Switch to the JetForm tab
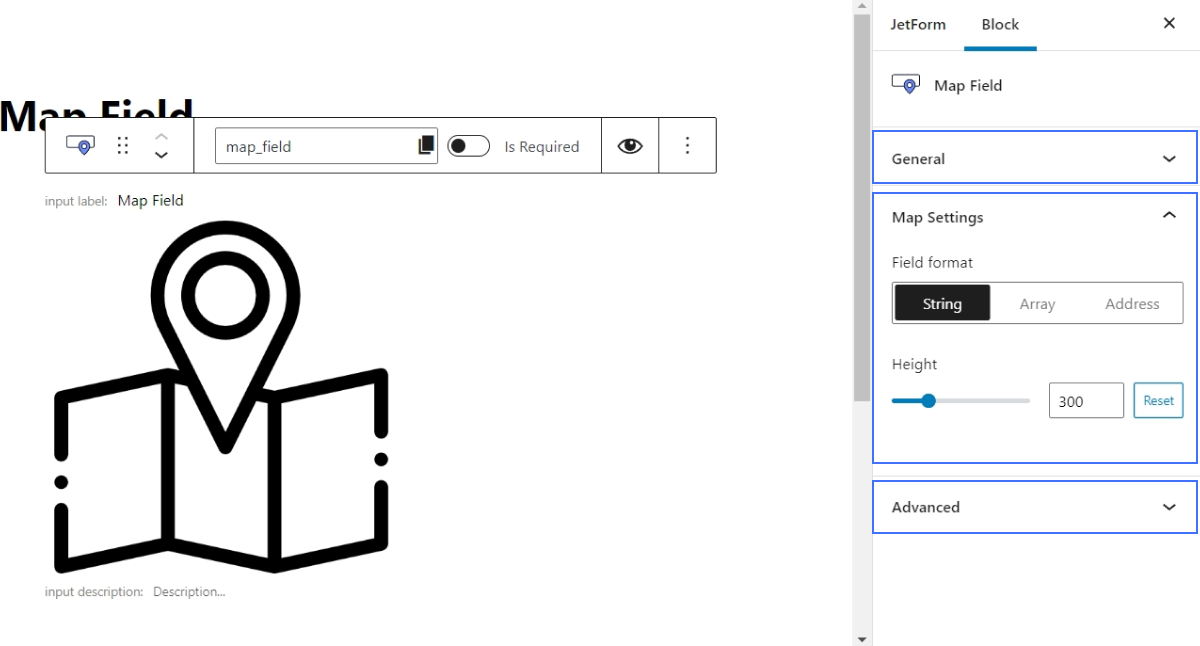1200x646 pixels. (917, 25)
